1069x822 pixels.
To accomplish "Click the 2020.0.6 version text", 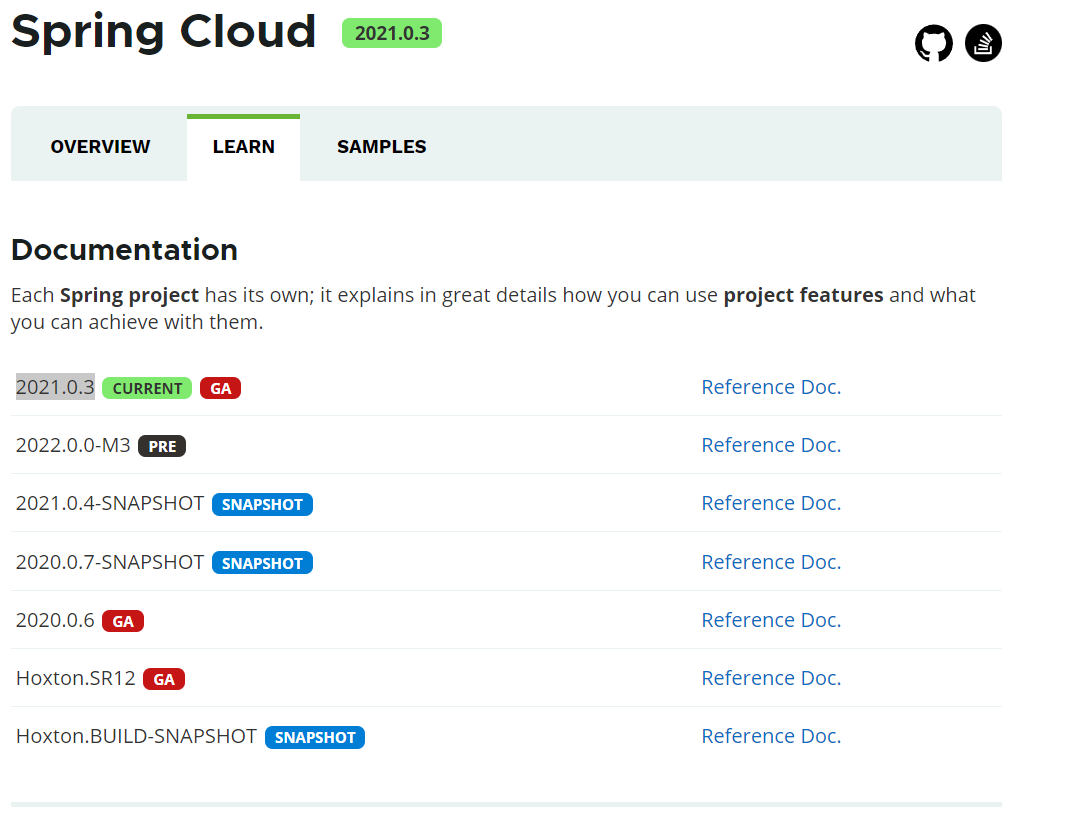I will click(55, 620).
